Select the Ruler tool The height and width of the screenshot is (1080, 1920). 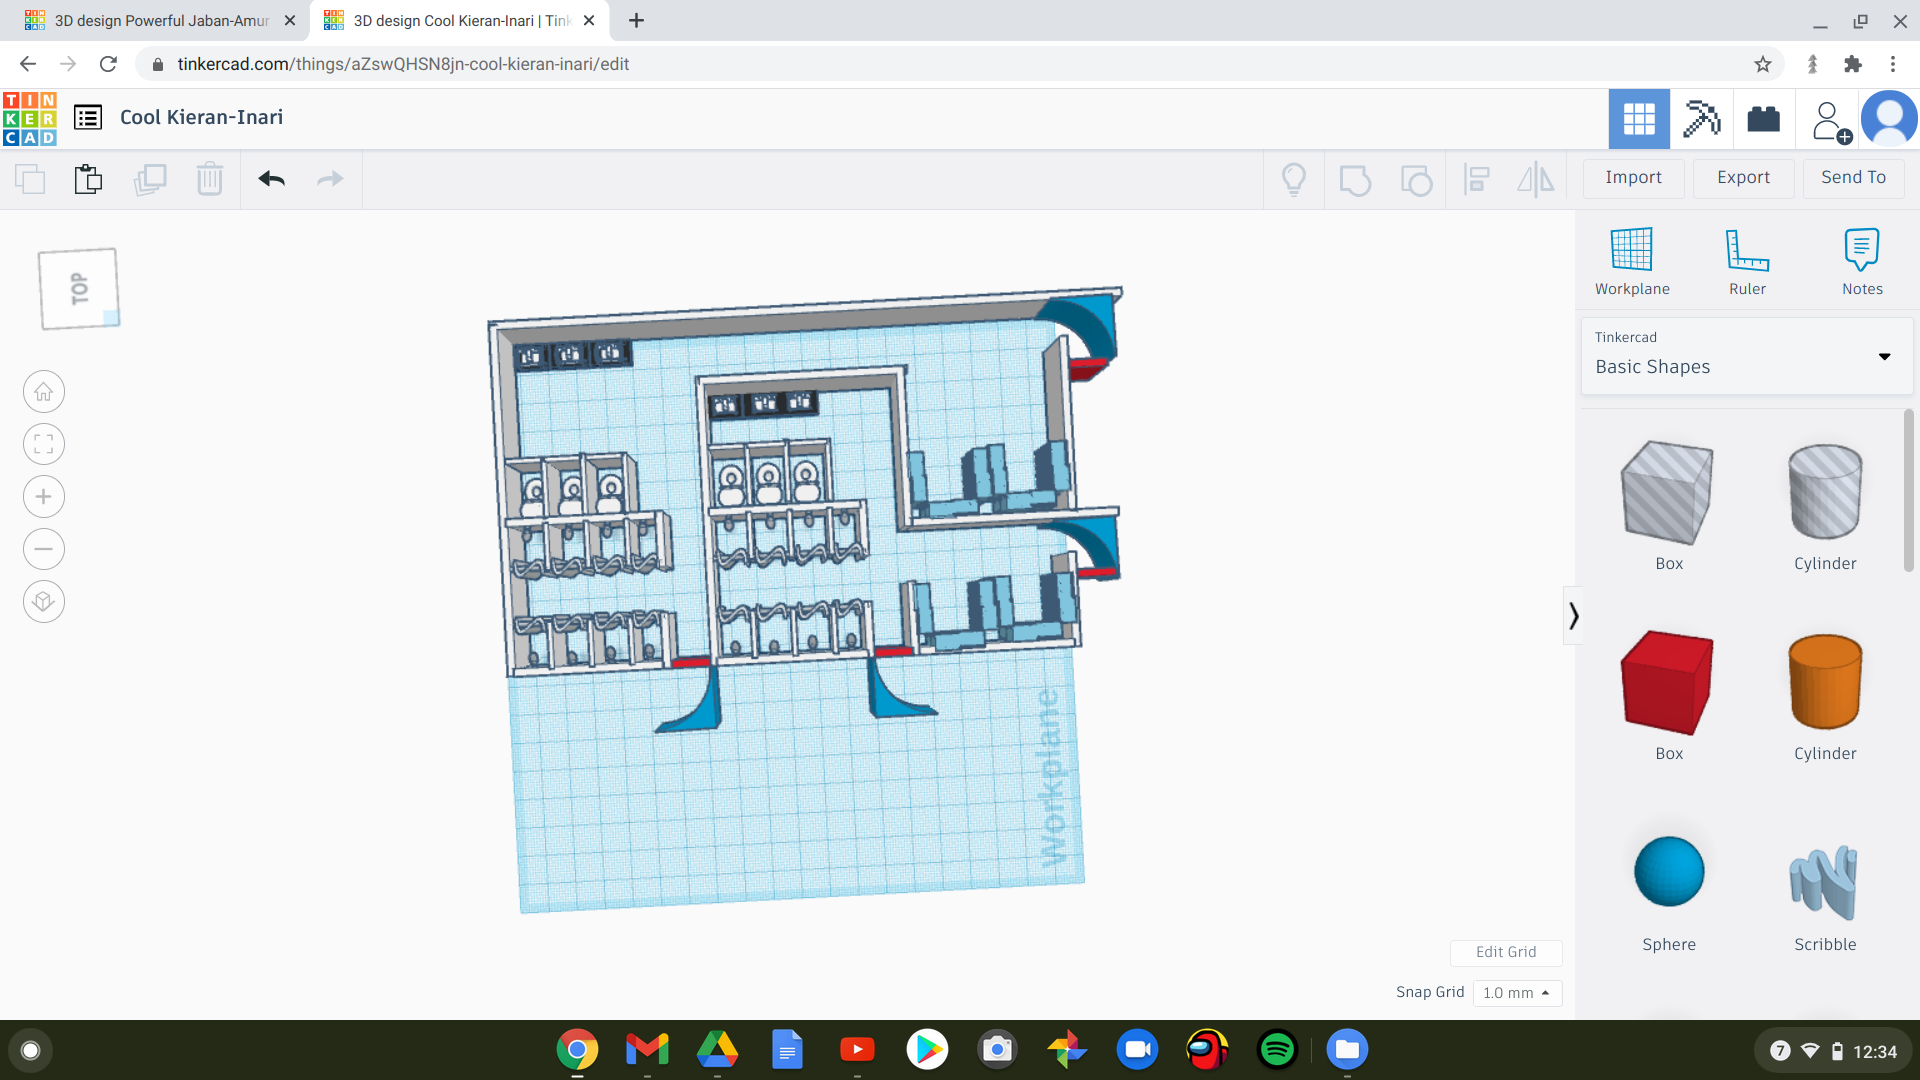pos(1747,262)
